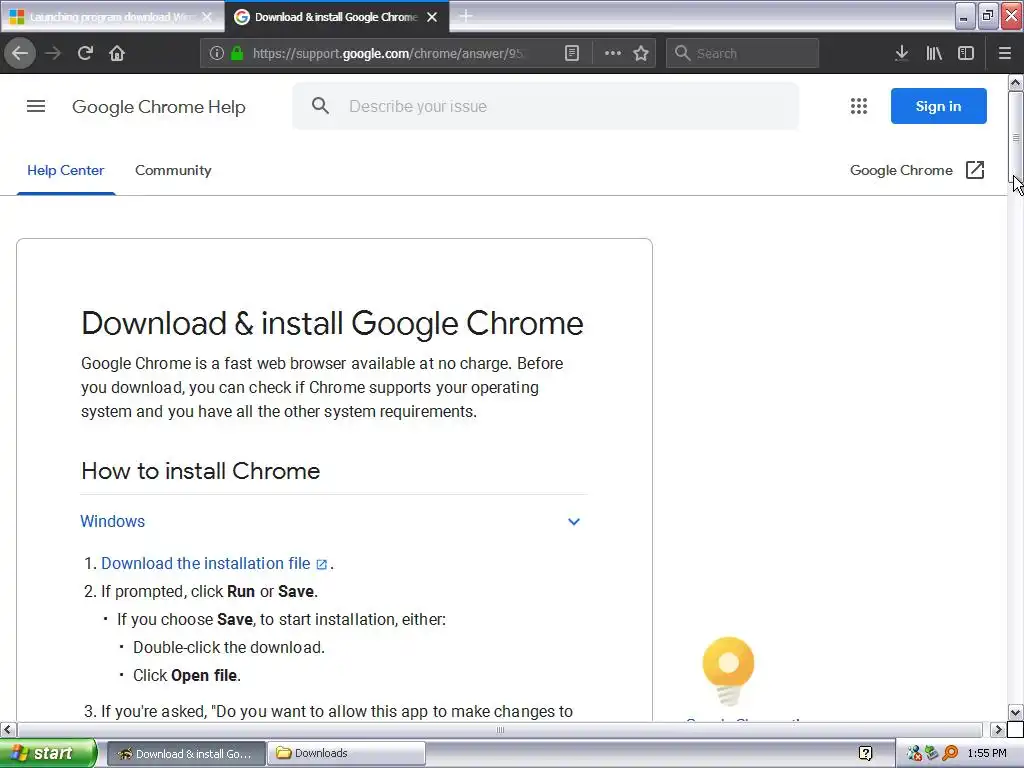Image resolution: width=1024 pixels, height=768 pixels.
Task: Click horizontal scrollbar right arrow
Action: pos(998,729)
